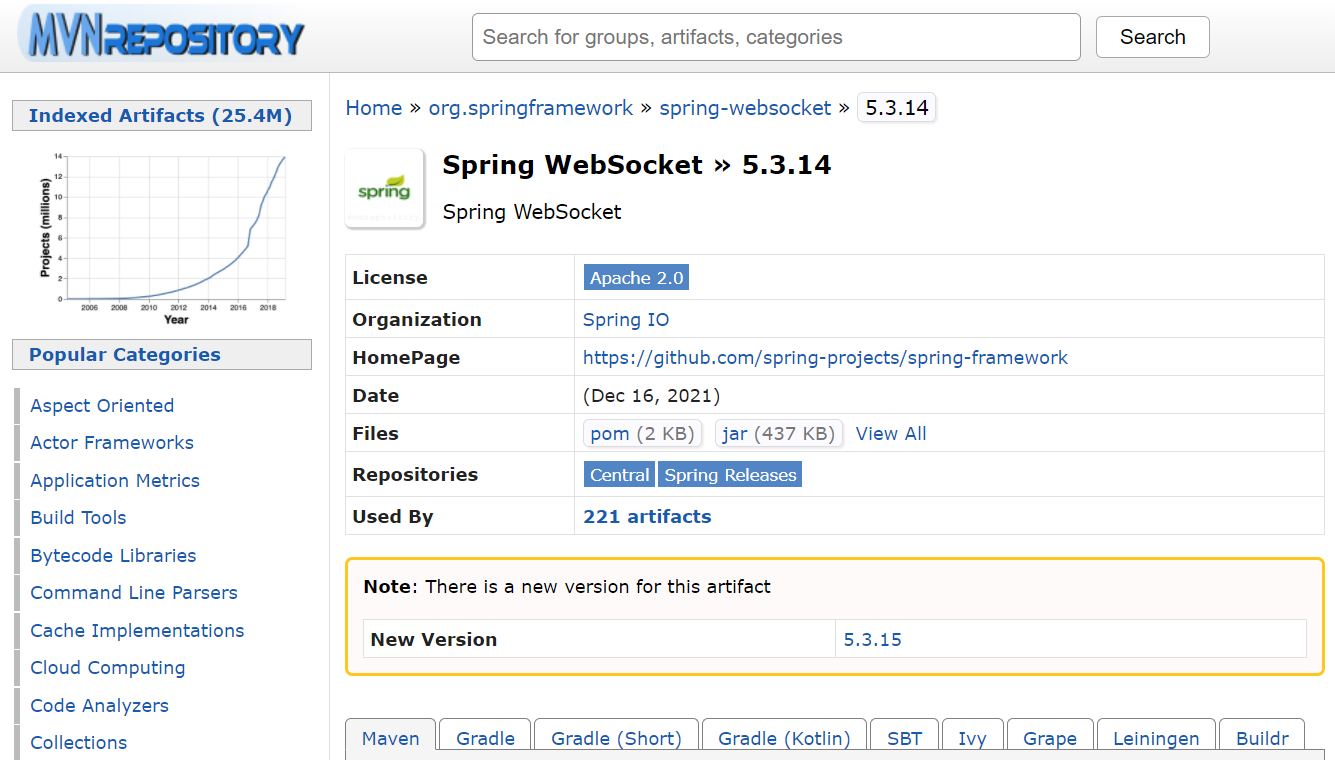Click the Spring Releases repository tag
This screenshot has height=760, width=1335.
[x=730, y=475]
